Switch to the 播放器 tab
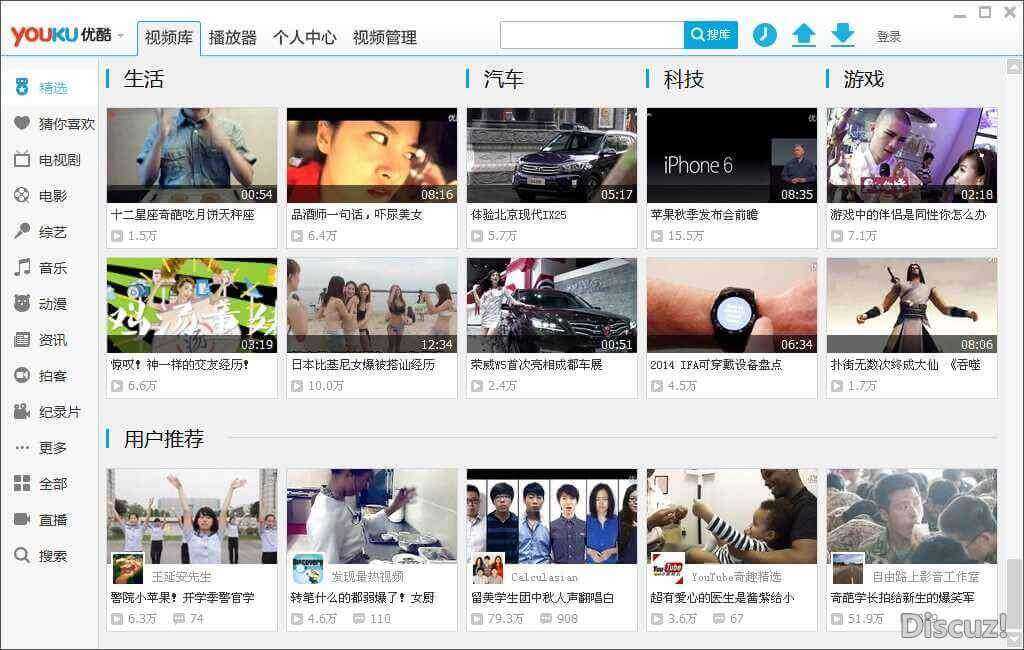The image size is (1024, 650). [232, 38]
